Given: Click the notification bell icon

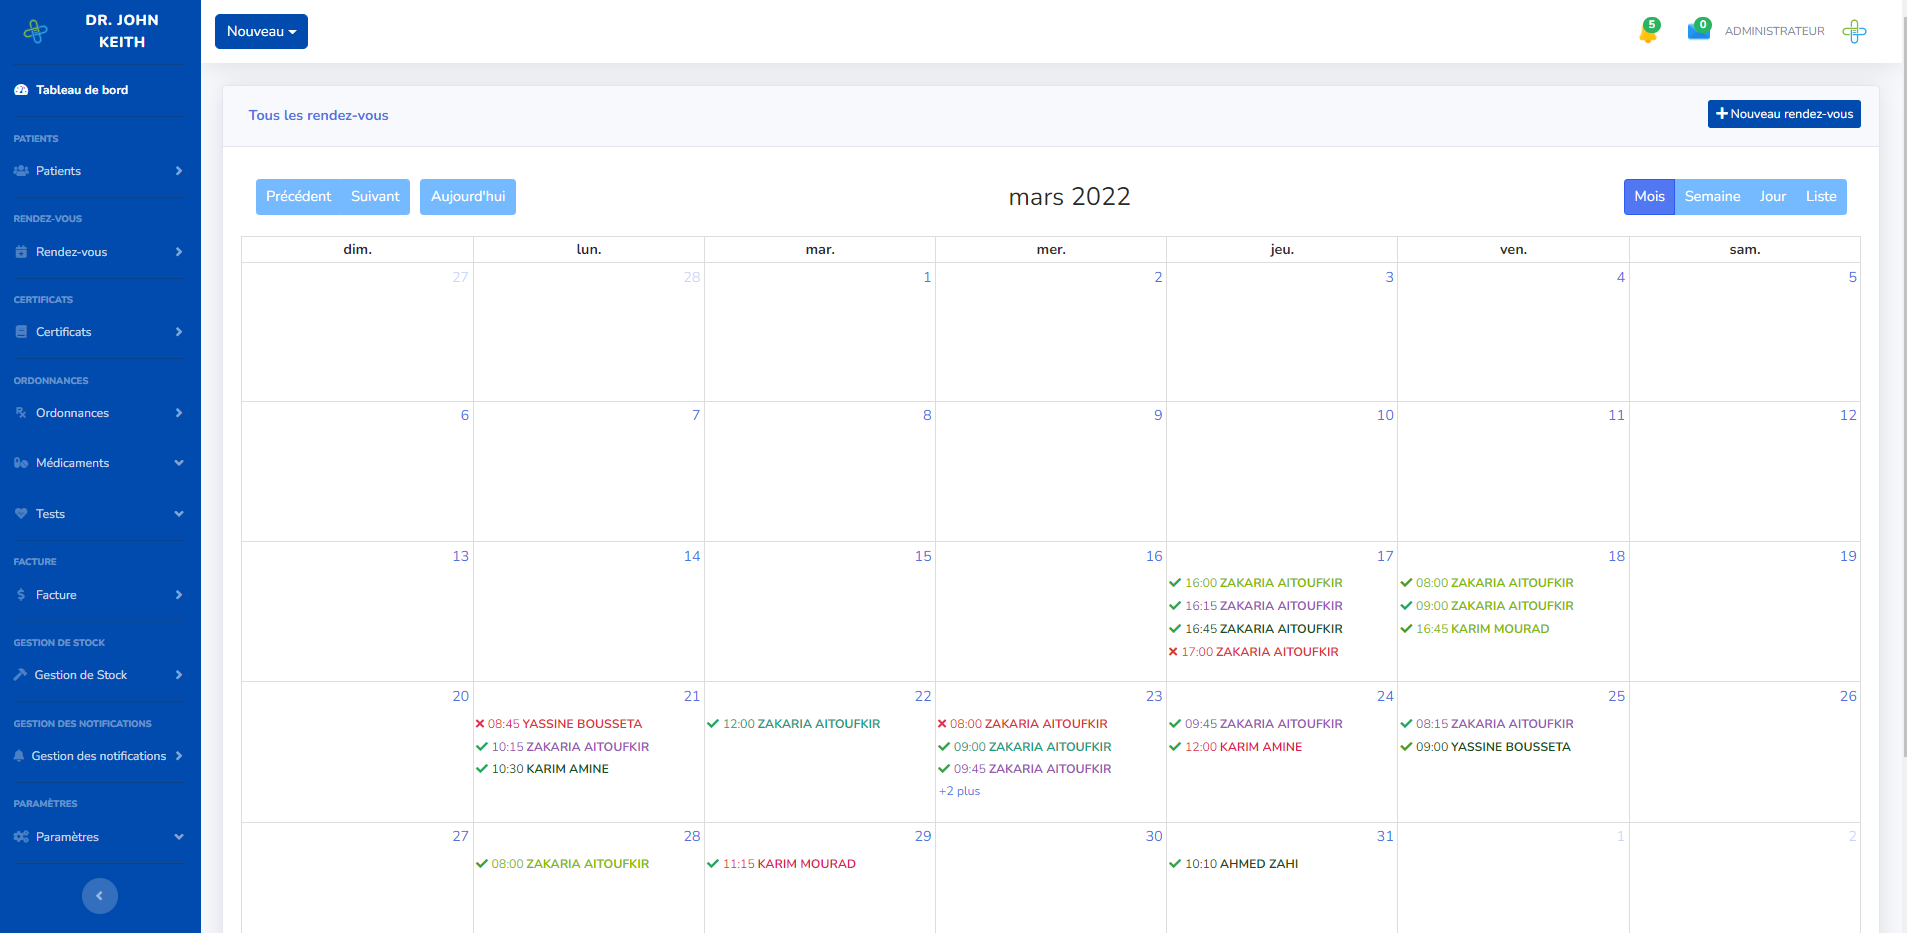Looking at the screenshot, I should [1648, 33].
